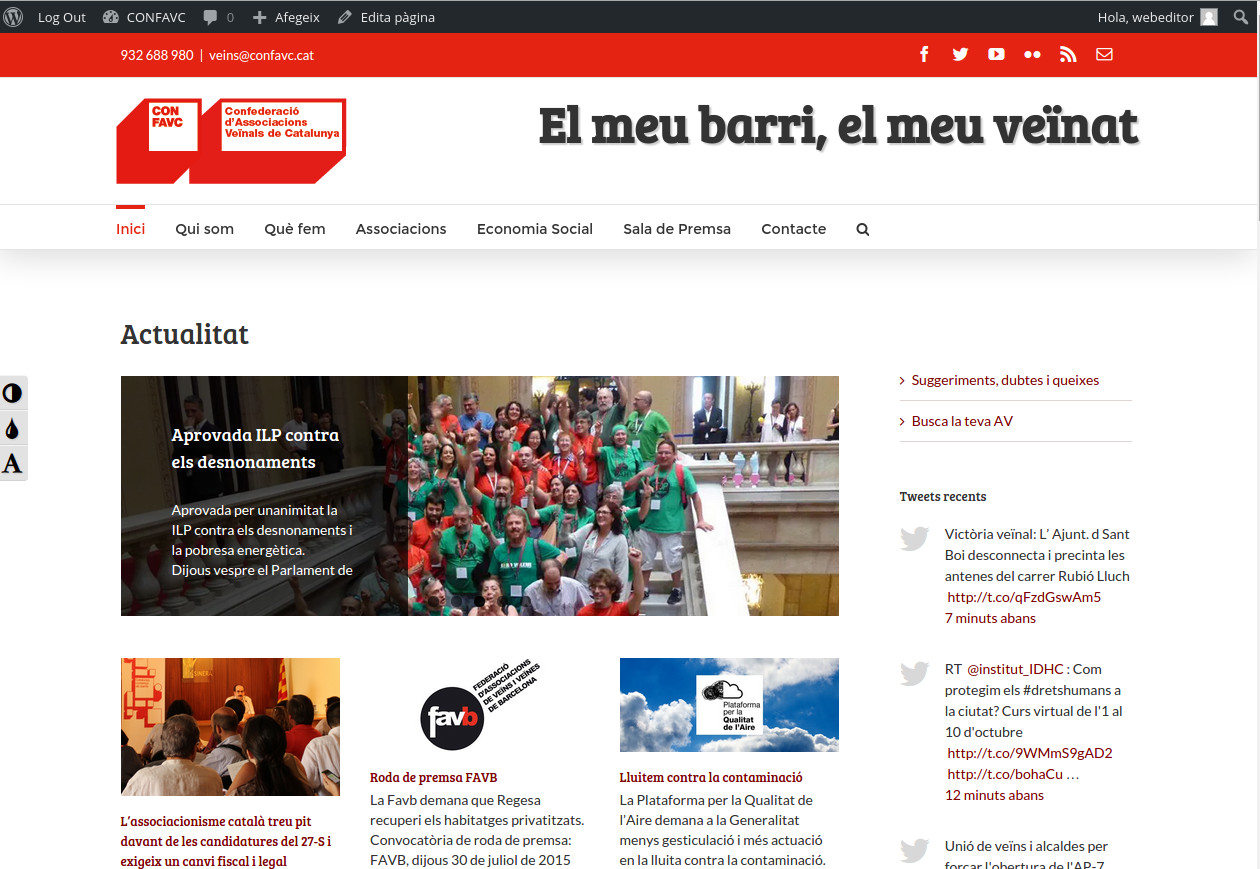Click the Busca la teva AV link
1260x869 pixels.
962,421
